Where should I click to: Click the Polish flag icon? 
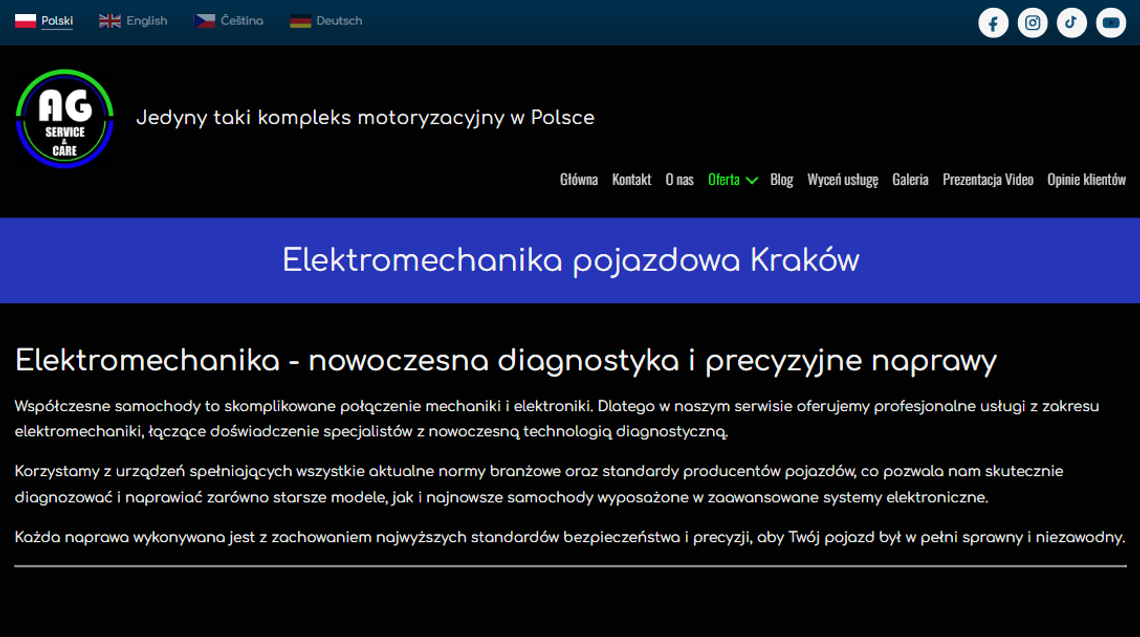click(x=25, y=21)
